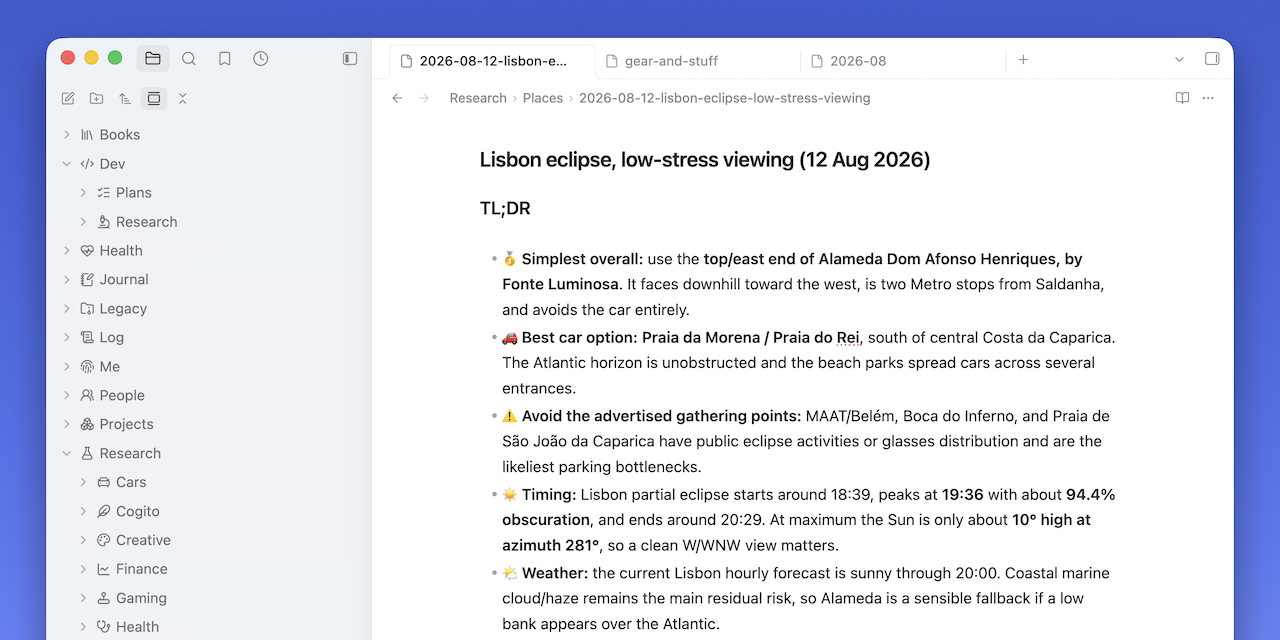Create a new folder icon
The height and width of the screenshot is (640, 1280).
click(x=96, y=98)
